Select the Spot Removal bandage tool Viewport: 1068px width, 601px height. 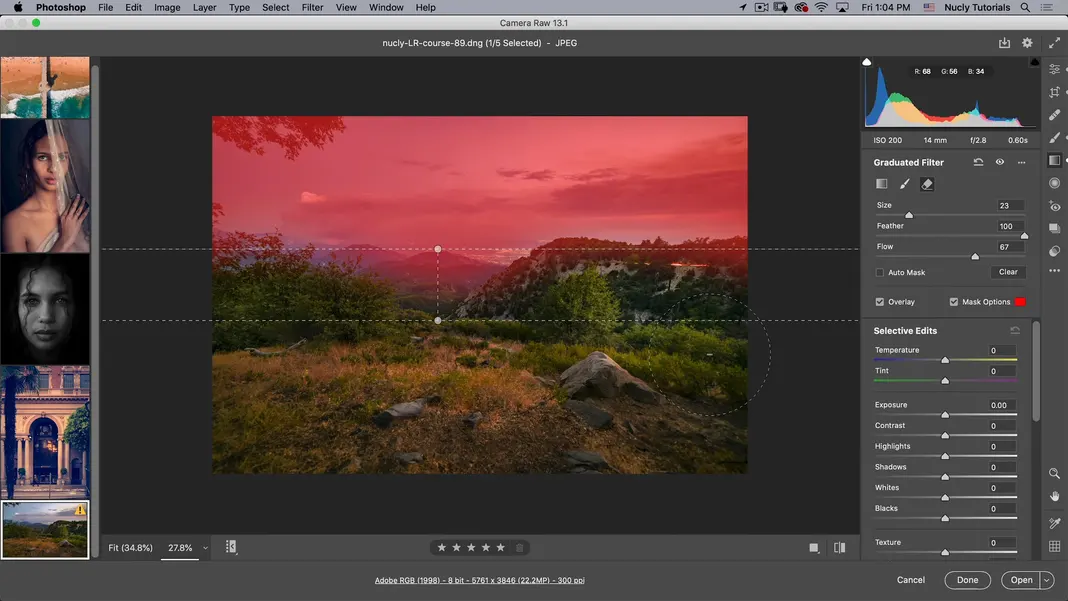pos(1054,115)
